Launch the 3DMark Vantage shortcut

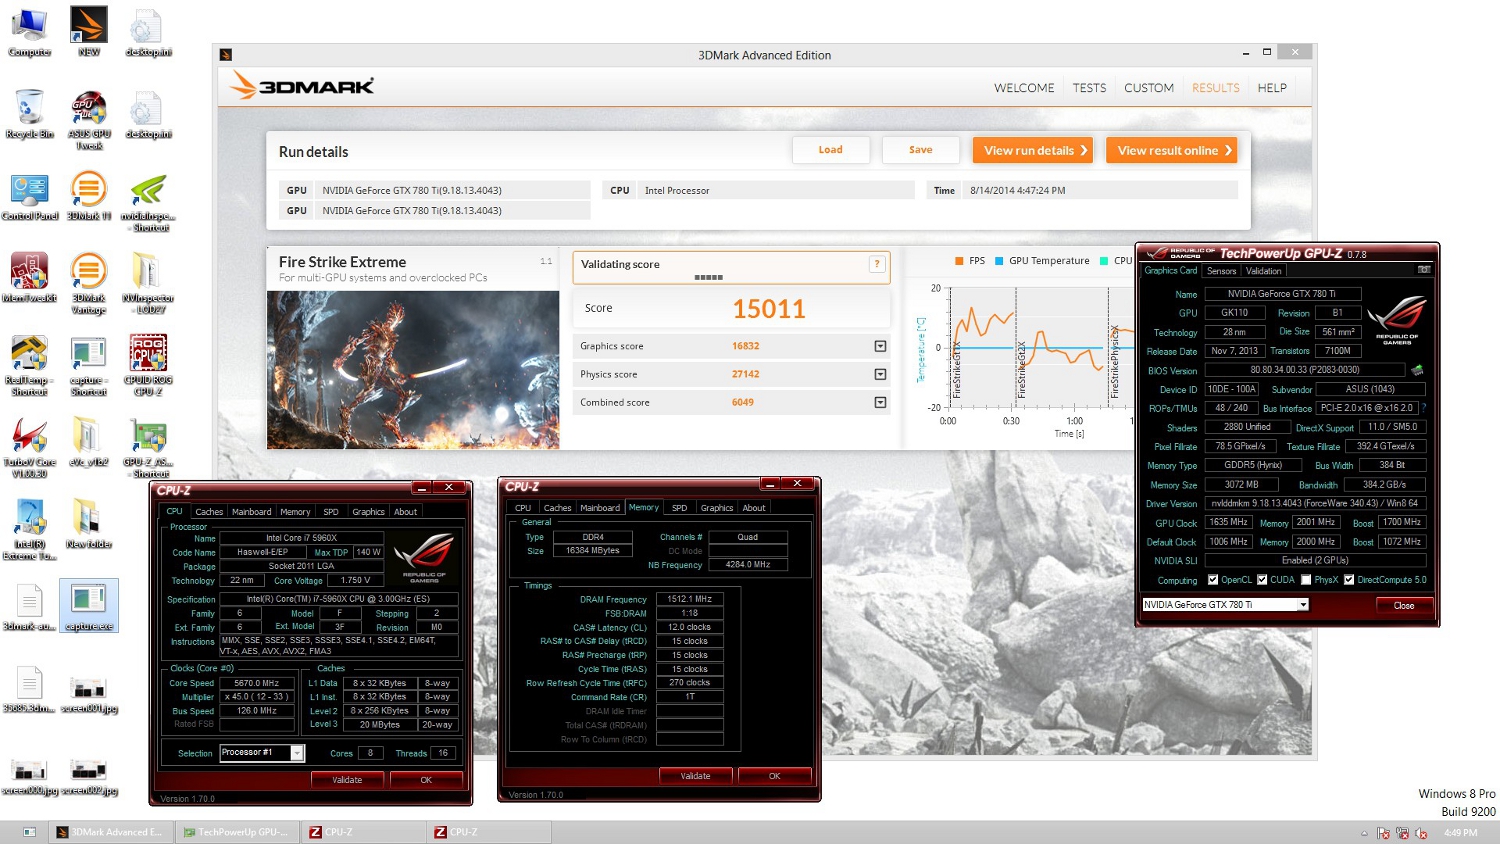[x=88, y=284]
